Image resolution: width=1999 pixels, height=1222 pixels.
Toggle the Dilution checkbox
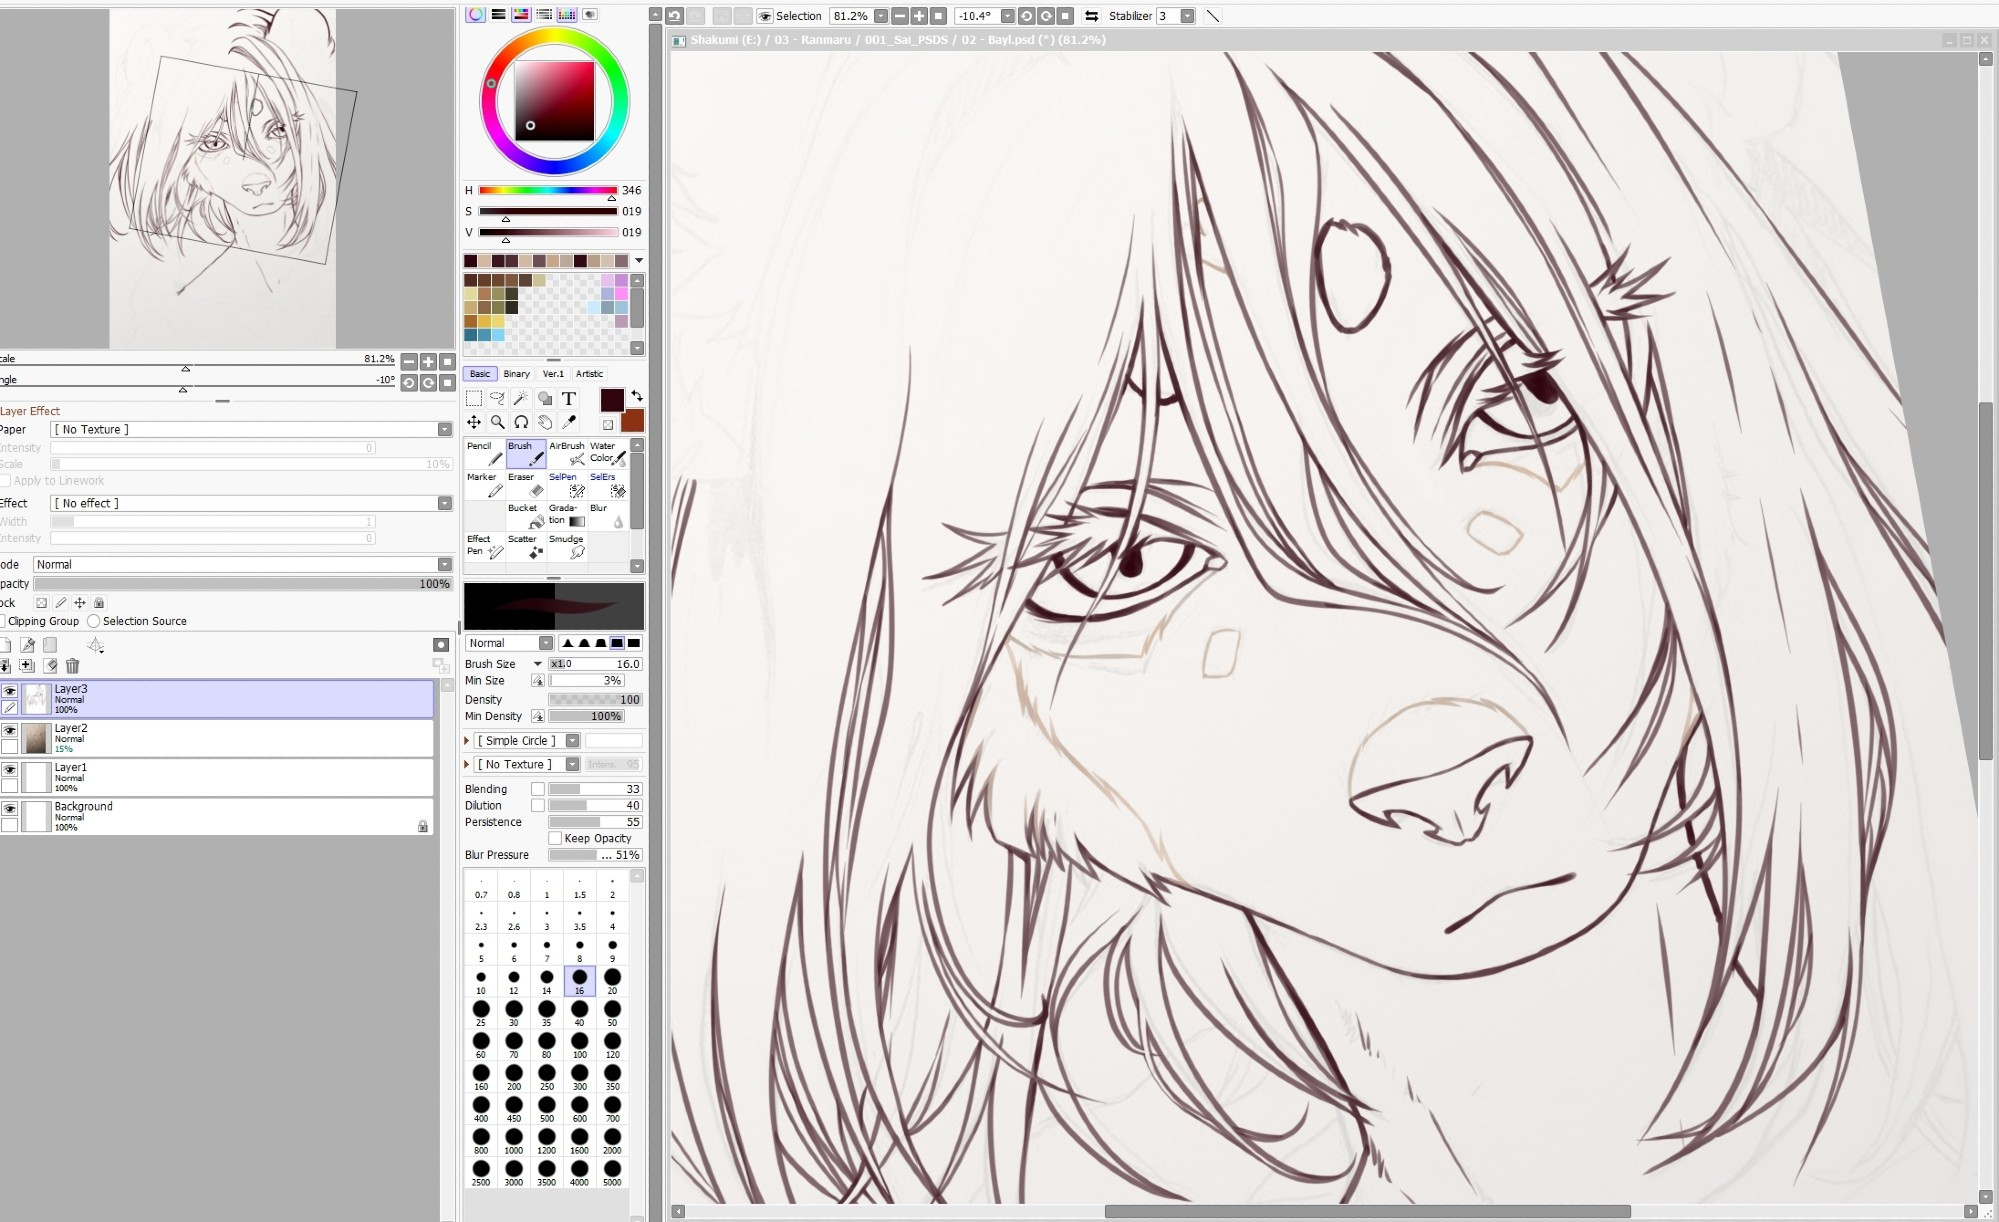click(x=538, y=805)
